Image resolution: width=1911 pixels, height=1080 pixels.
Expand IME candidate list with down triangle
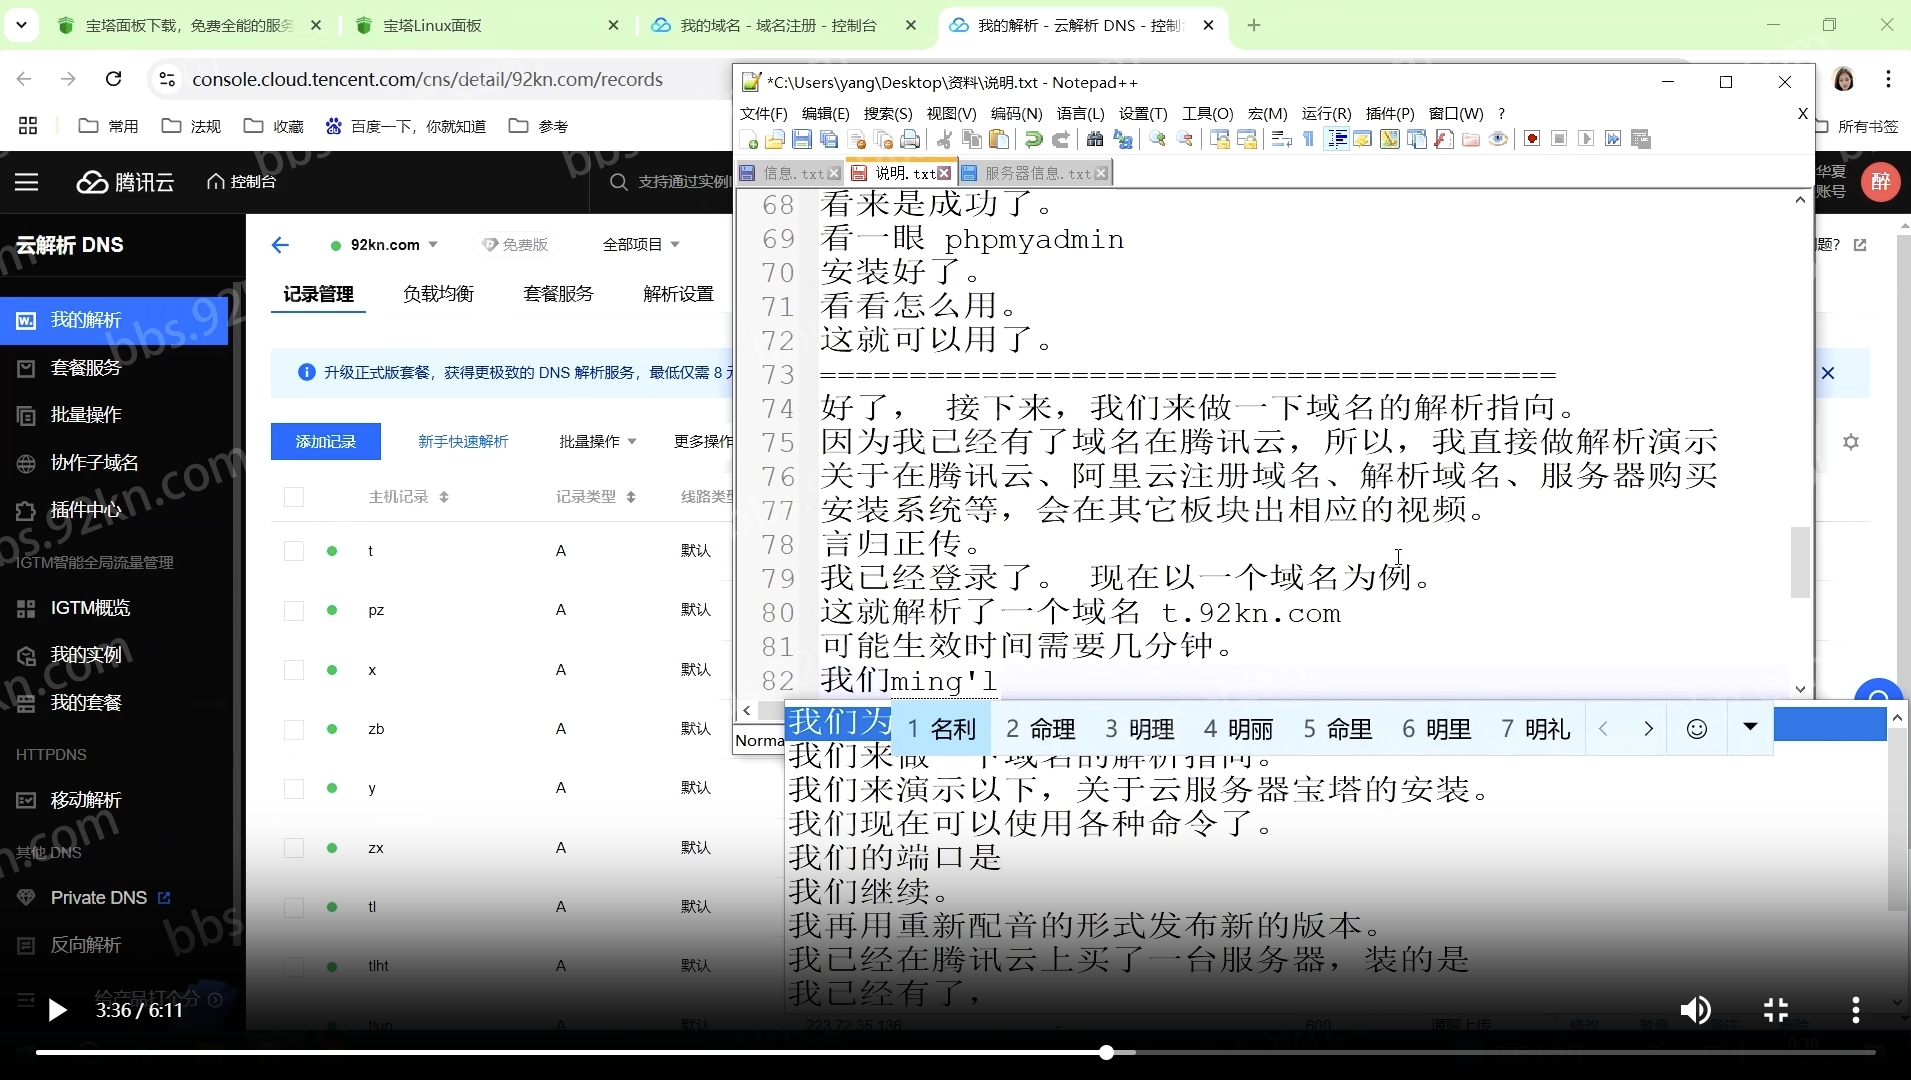click(x=1750, y=727)
